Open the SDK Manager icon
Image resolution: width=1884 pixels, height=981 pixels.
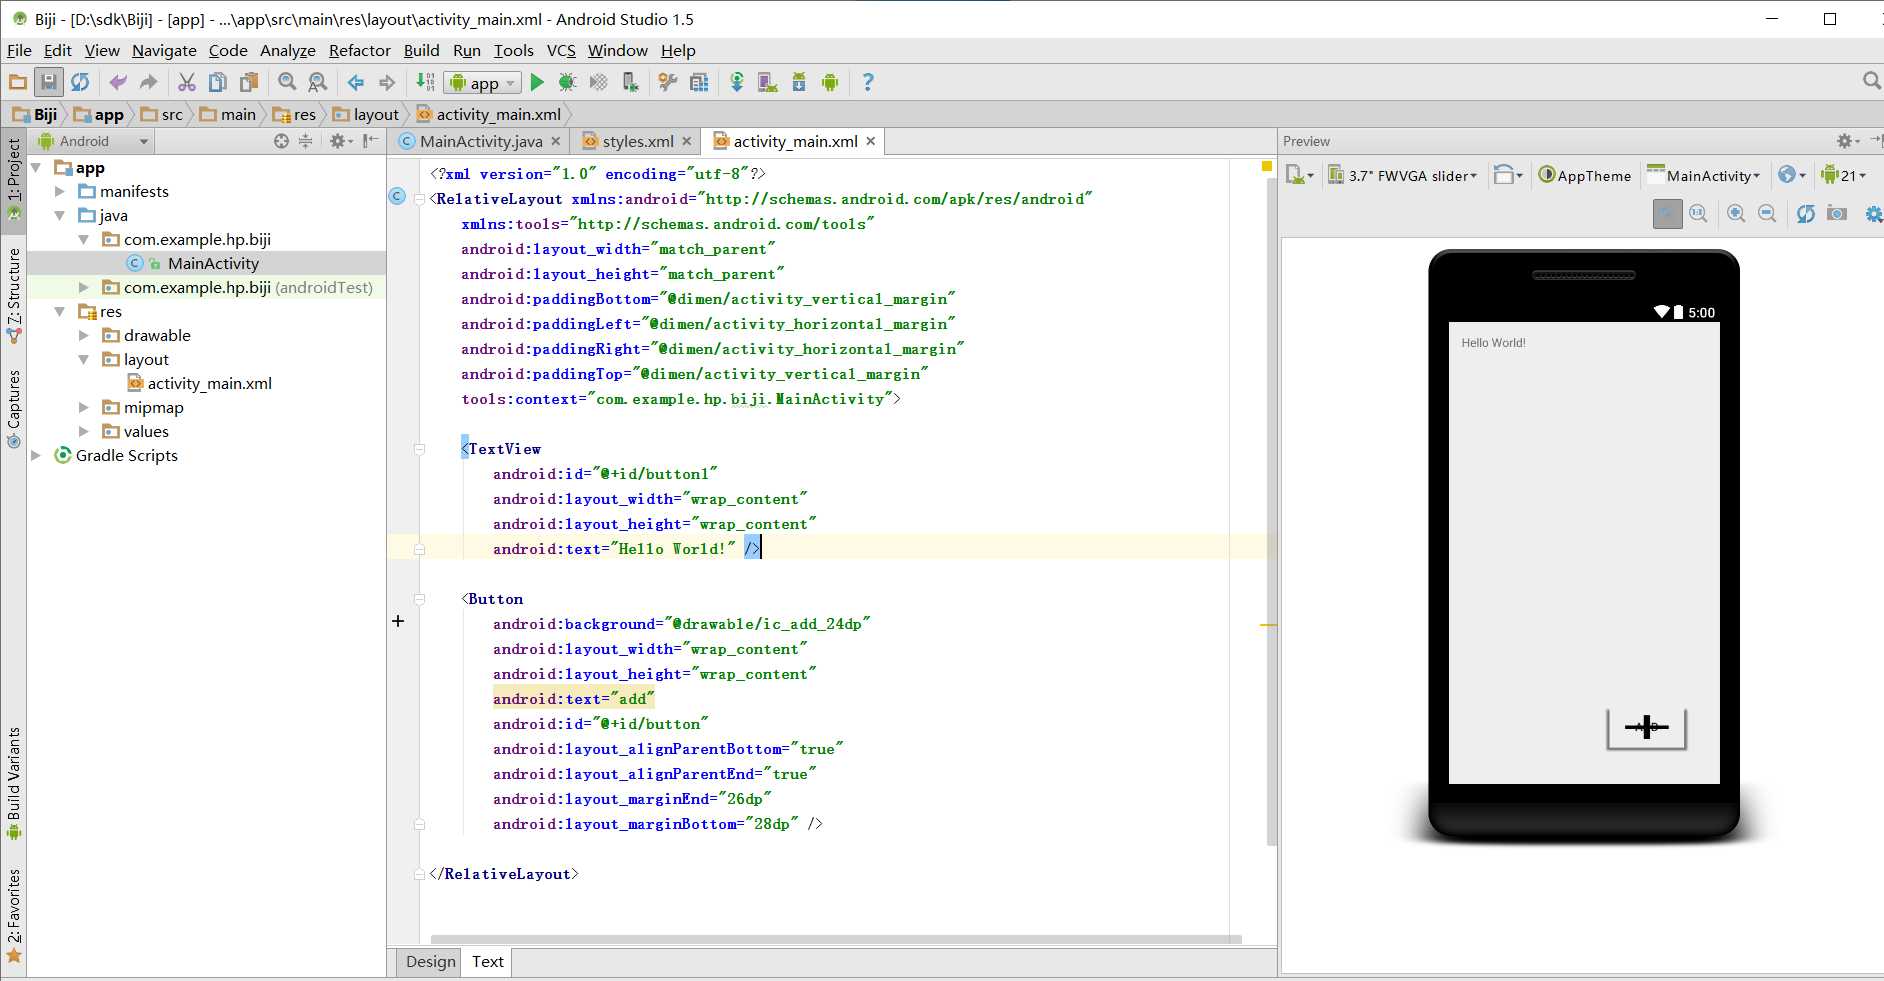click(799, 82)
